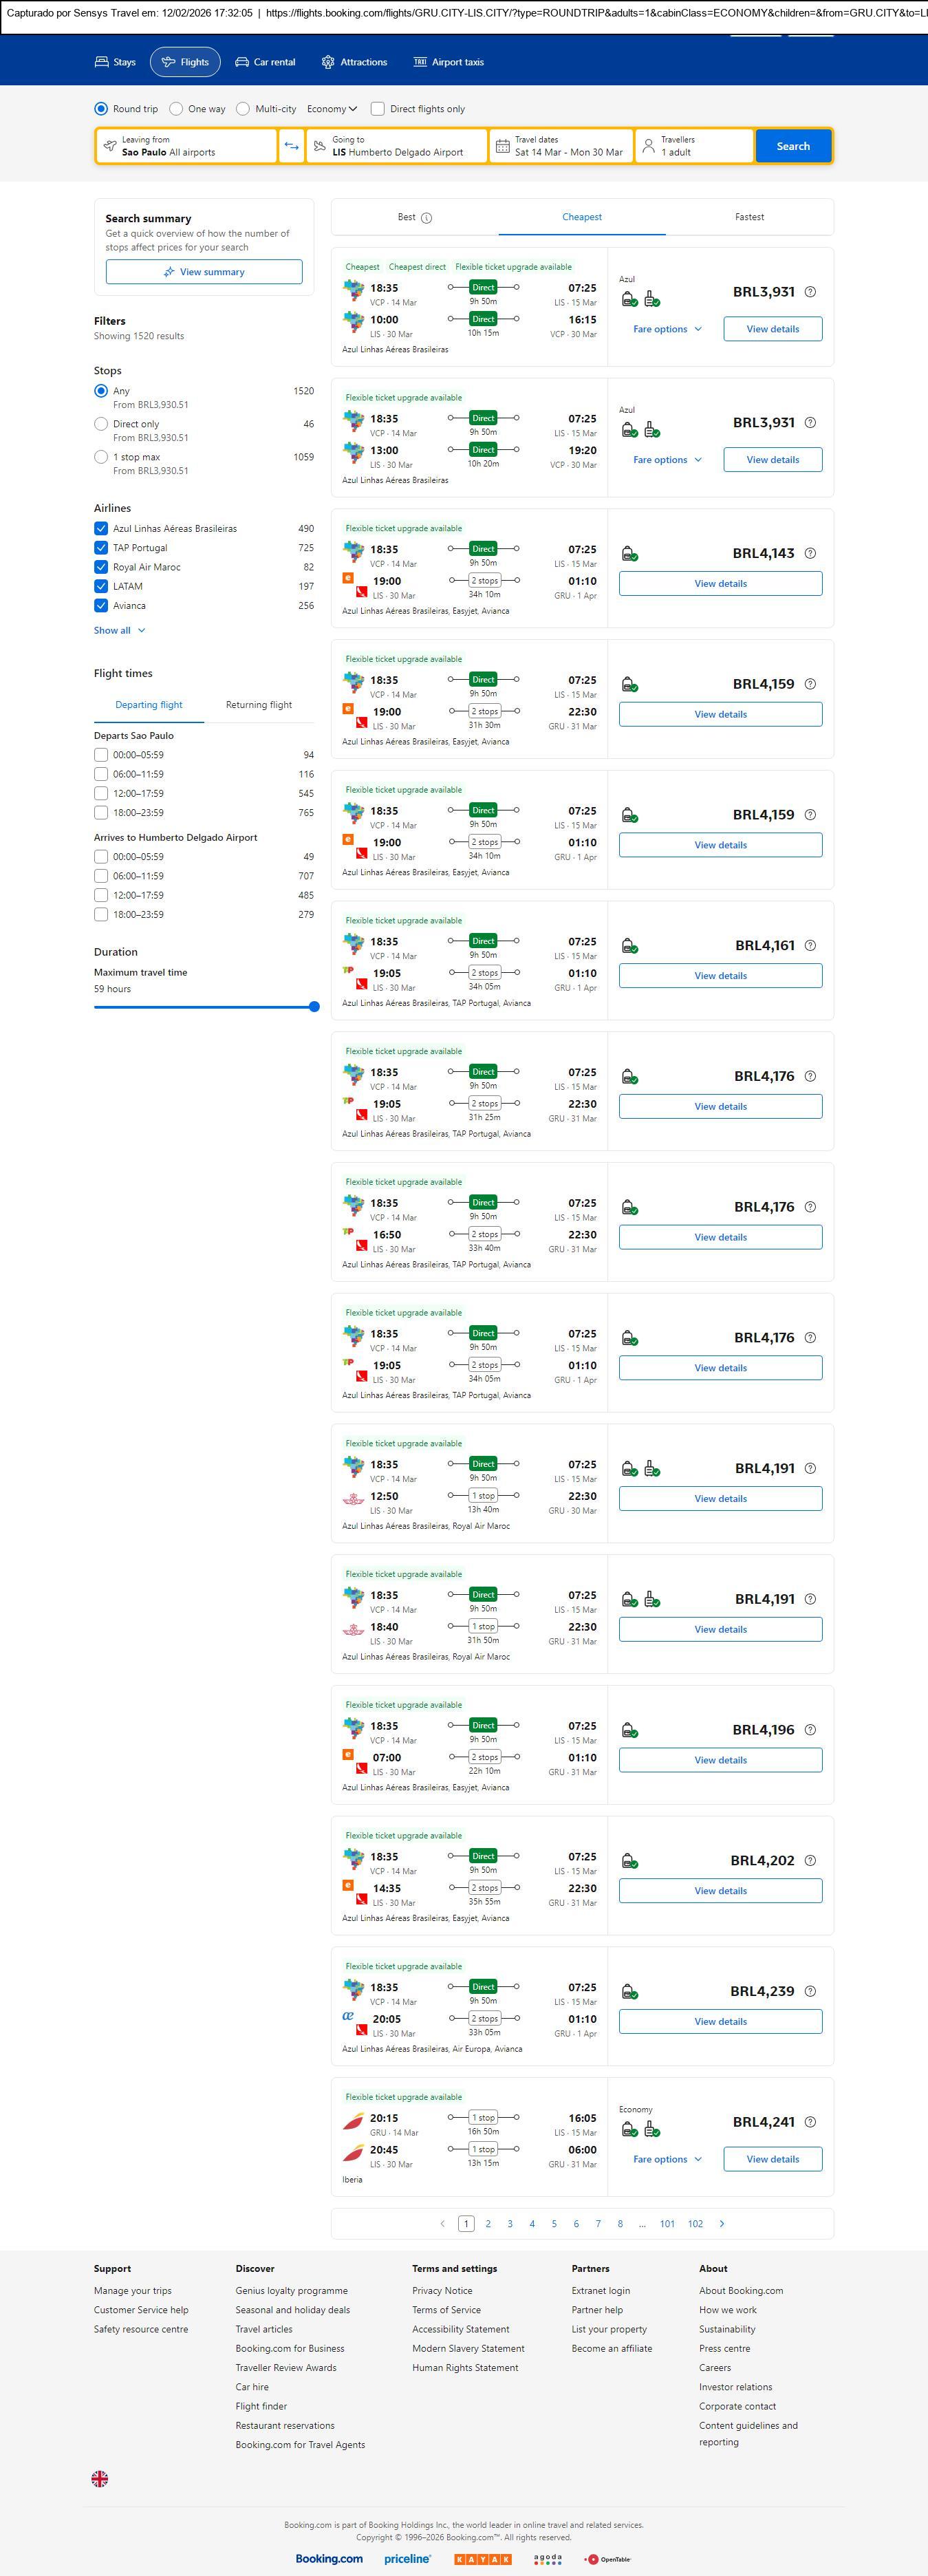Click the Car rental icon in the top navigation

click(242, 62)
